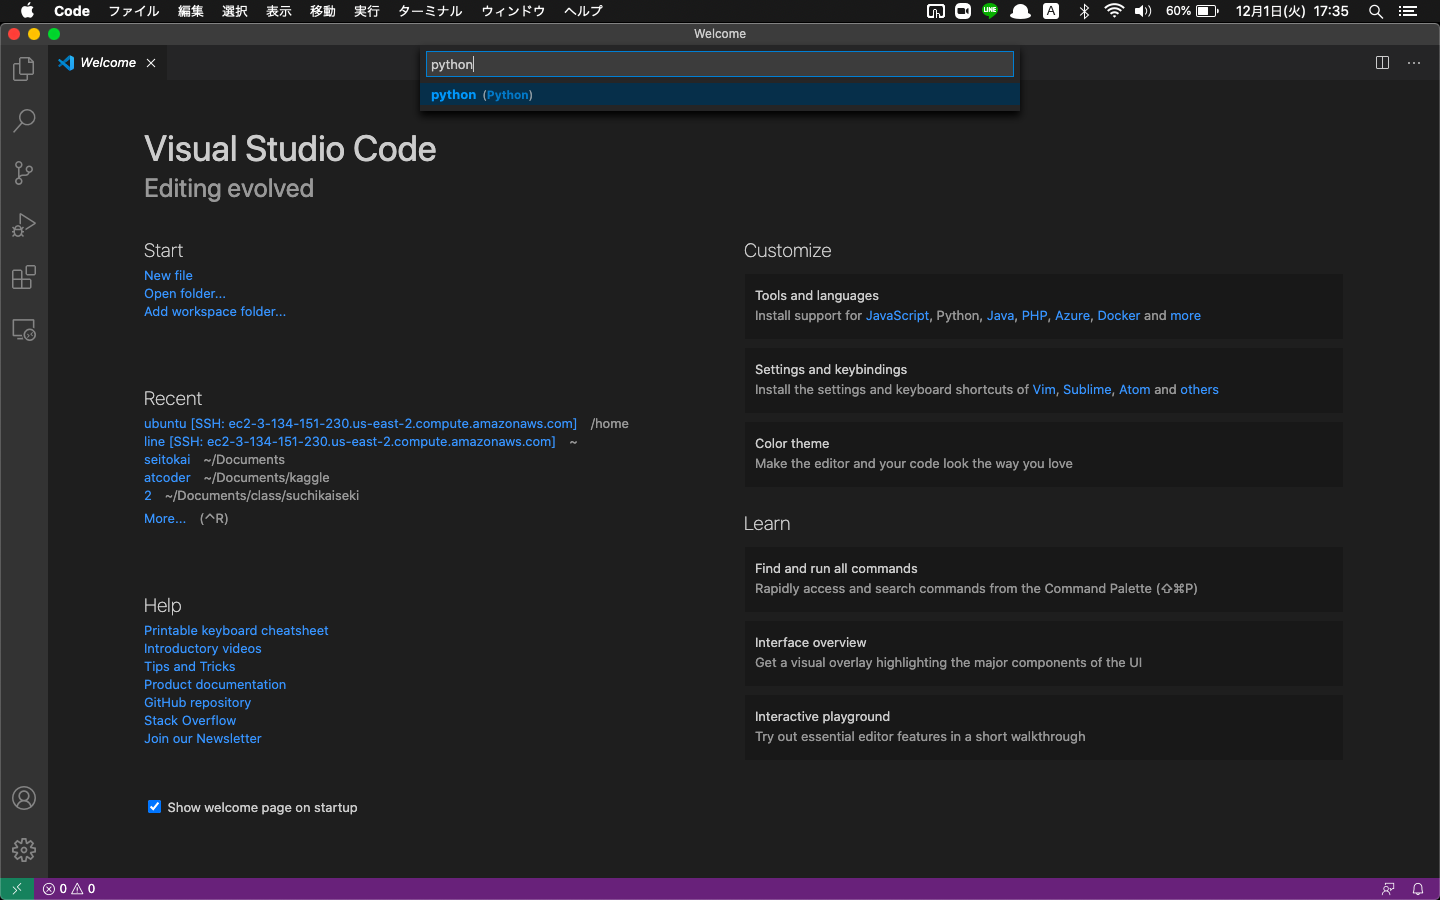Screen dimensions: 1440x900
Task: Install Sublime keybindings link
Action: coord(1087,390)
